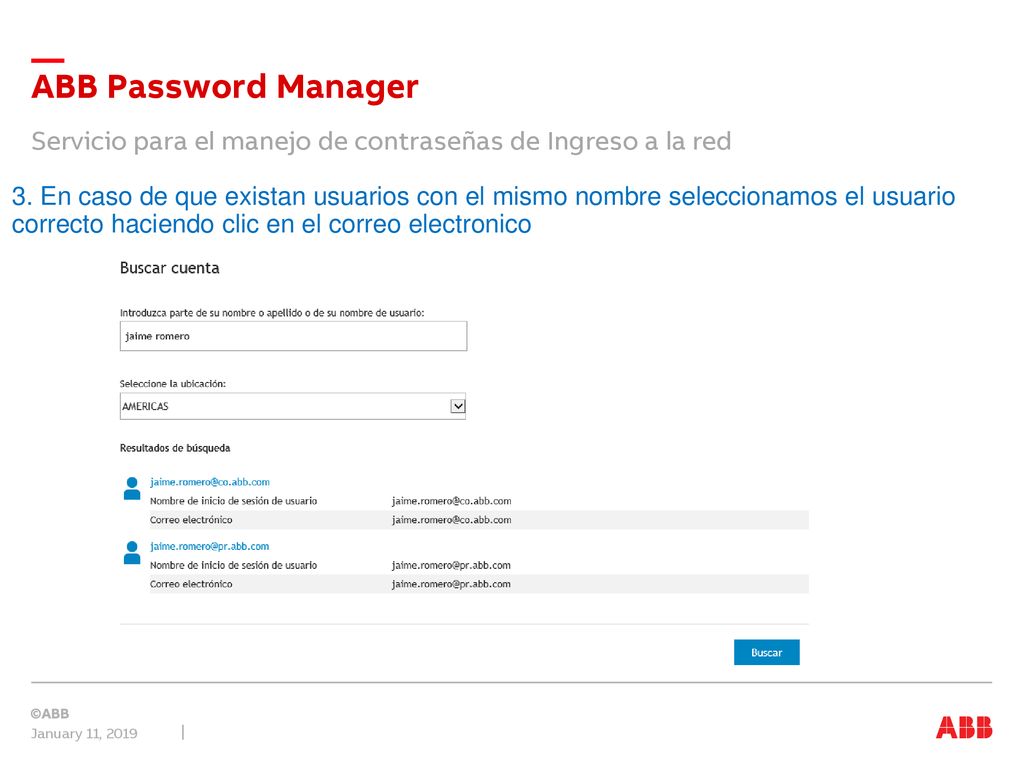1024x768 pixels.
Task: Click the blue Buscar button
Action: pyautogui.click(x=767, y=652)
